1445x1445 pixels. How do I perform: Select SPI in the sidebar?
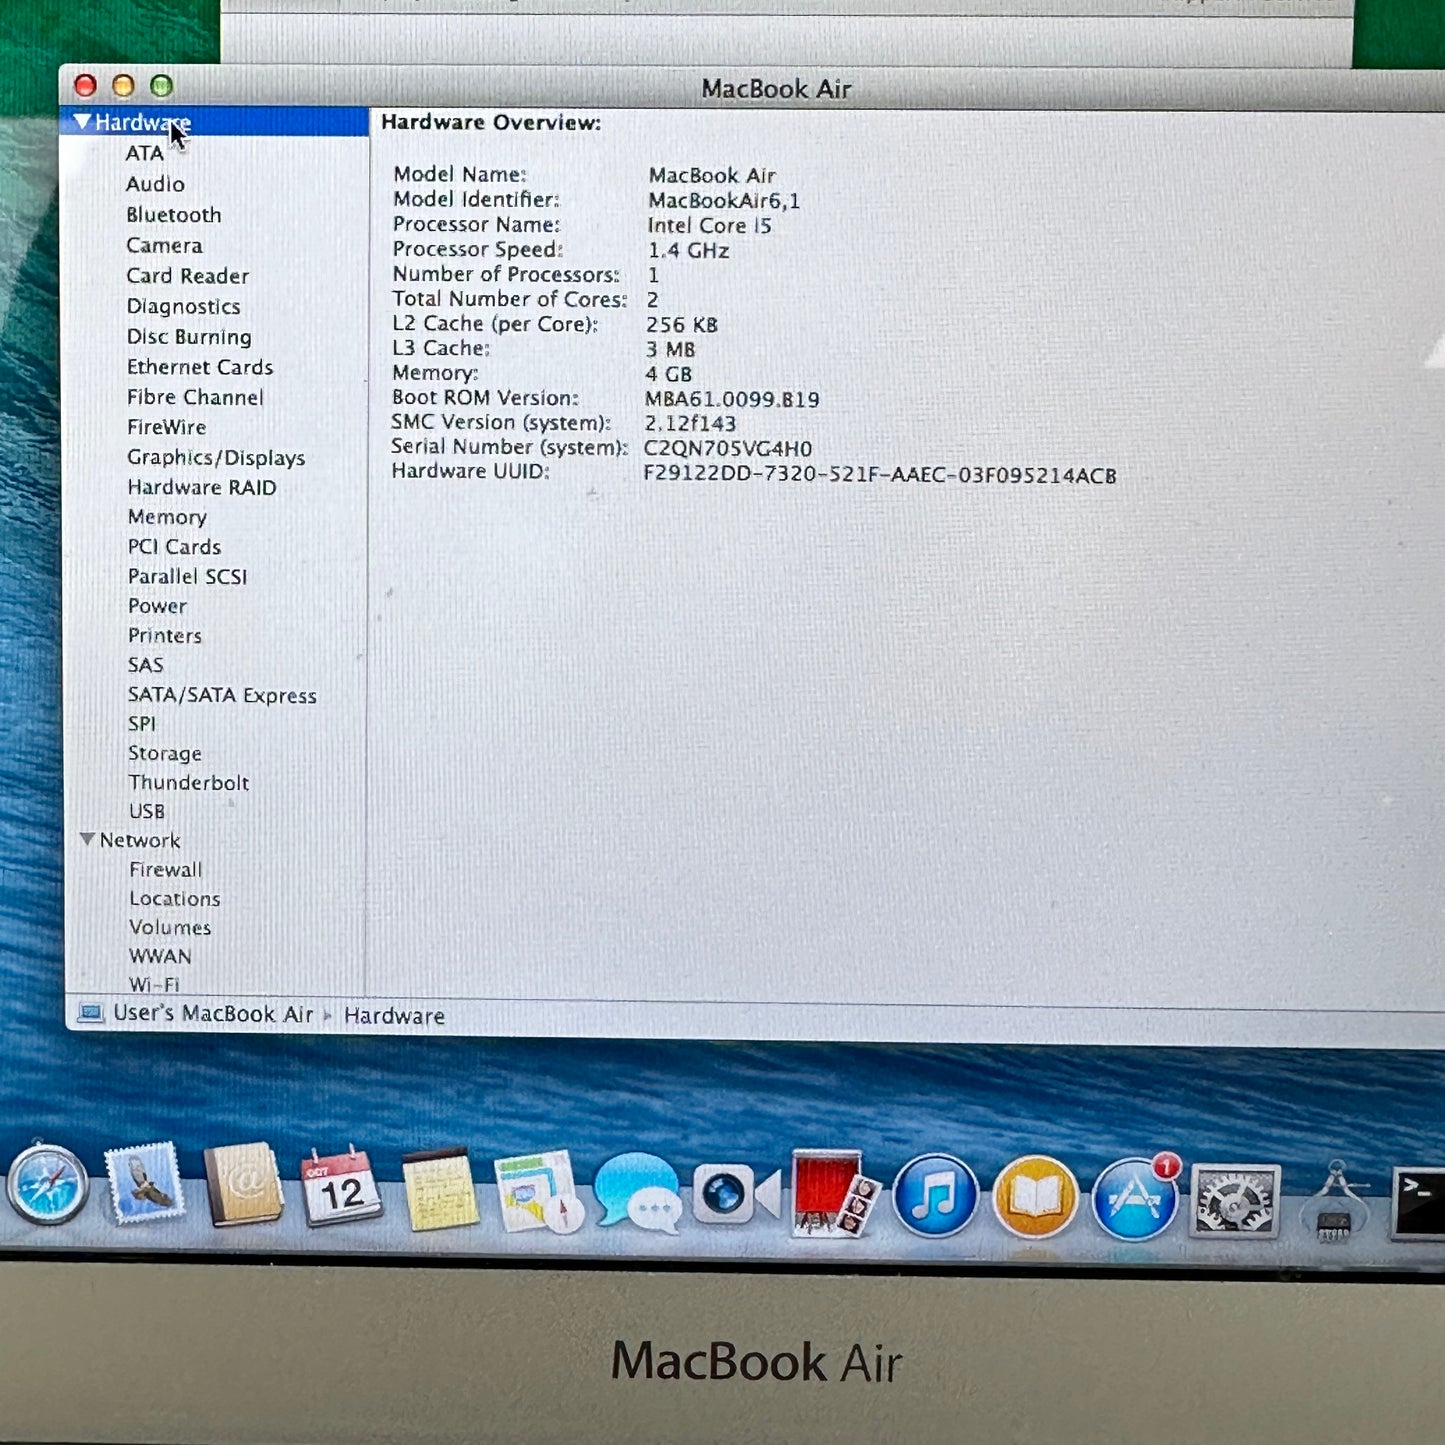(x=141, y=724)
